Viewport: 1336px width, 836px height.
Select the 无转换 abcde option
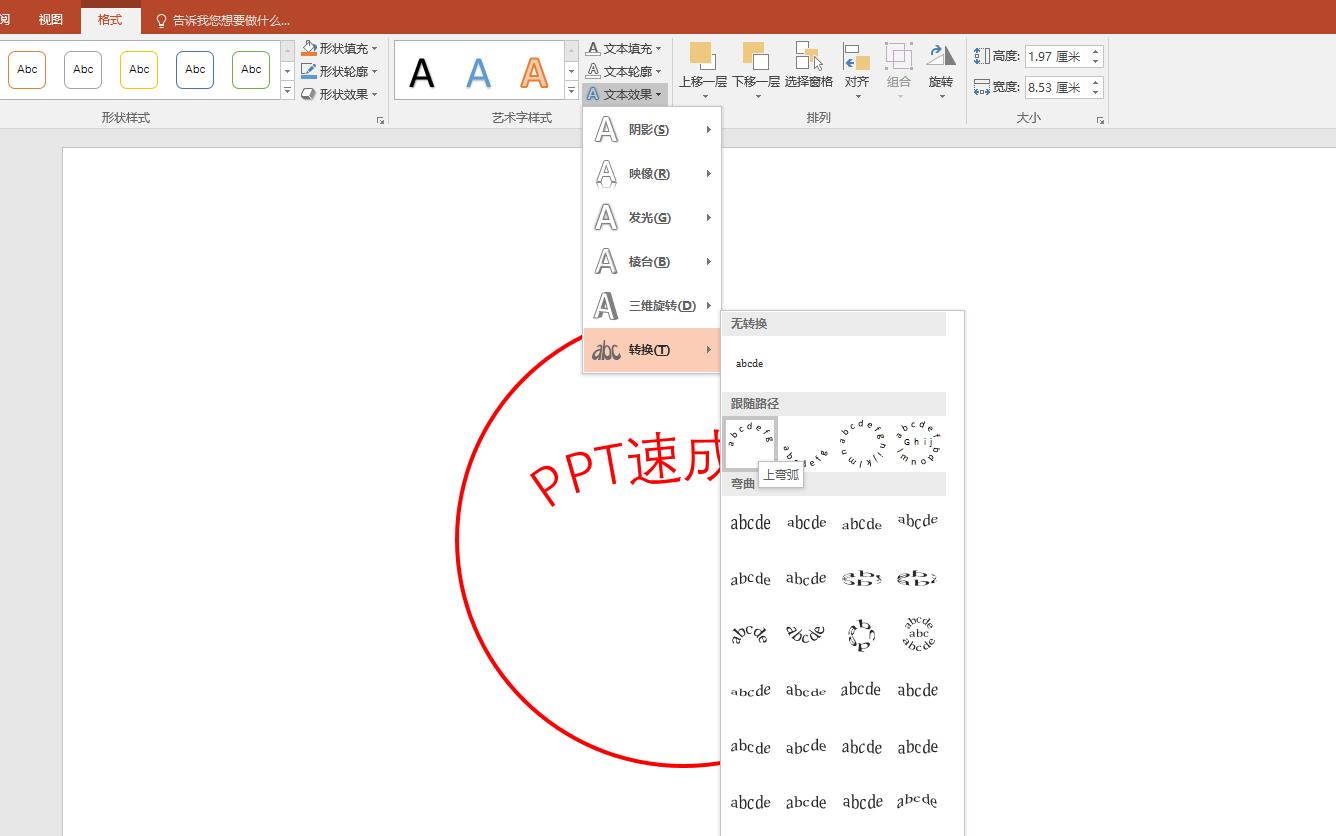point(749,363)
